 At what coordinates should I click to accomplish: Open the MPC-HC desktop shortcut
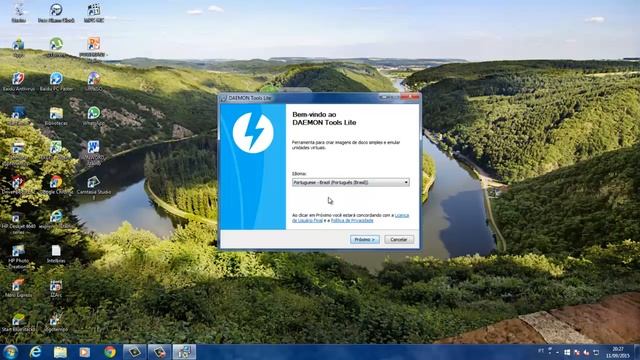(93, 13)
